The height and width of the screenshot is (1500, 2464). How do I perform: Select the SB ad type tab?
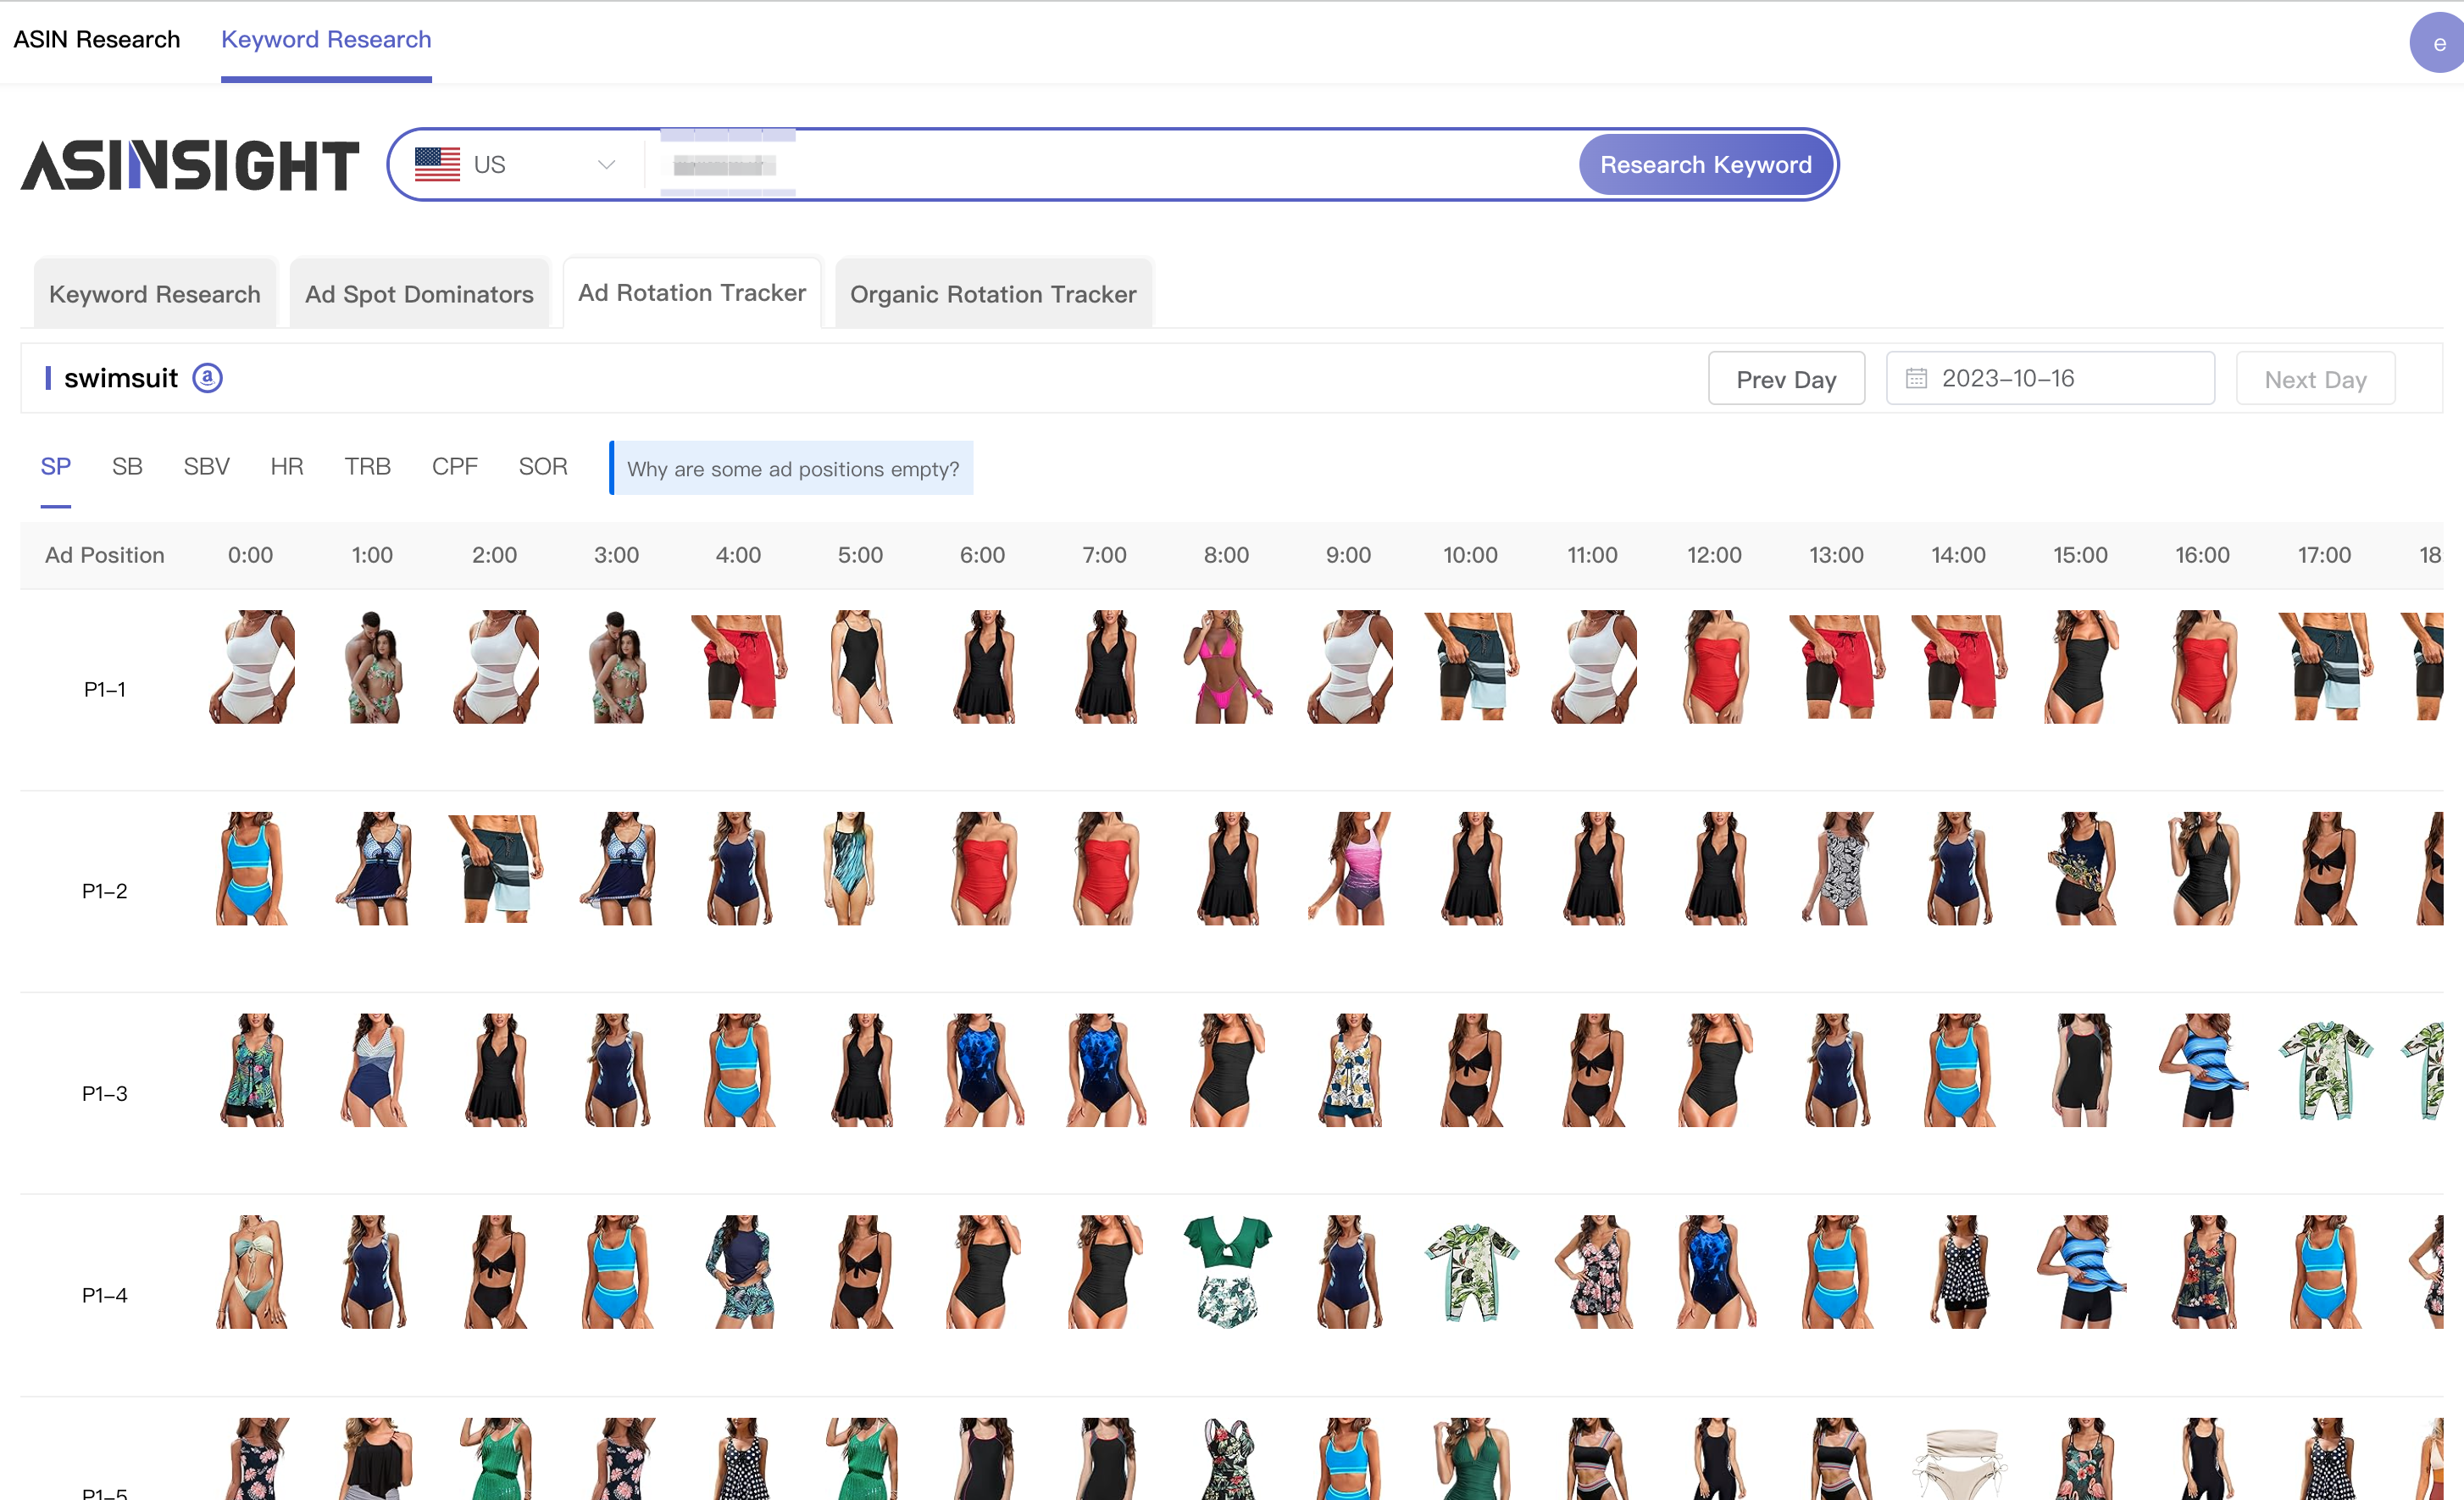[x=127, y=466]
